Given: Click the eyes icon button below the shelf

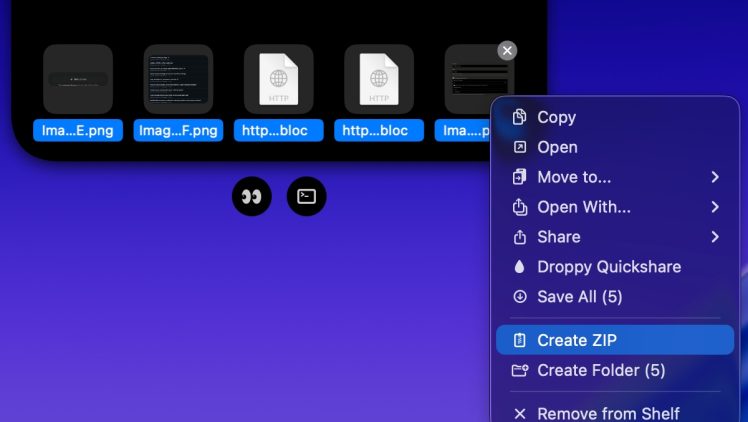Looking at the screenshot, I should pyautogui.click(x=251, y=196).
